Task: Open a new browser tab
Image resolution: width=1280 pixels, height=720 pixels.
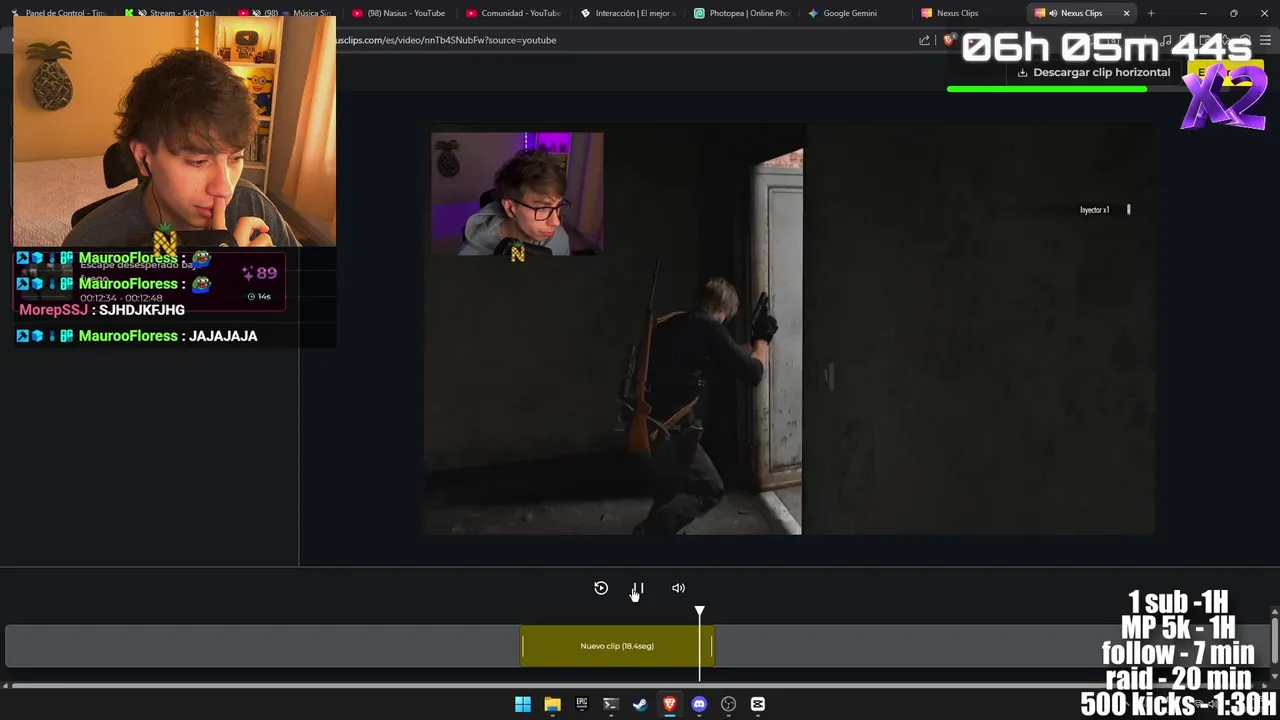Action: (1151, 13)
